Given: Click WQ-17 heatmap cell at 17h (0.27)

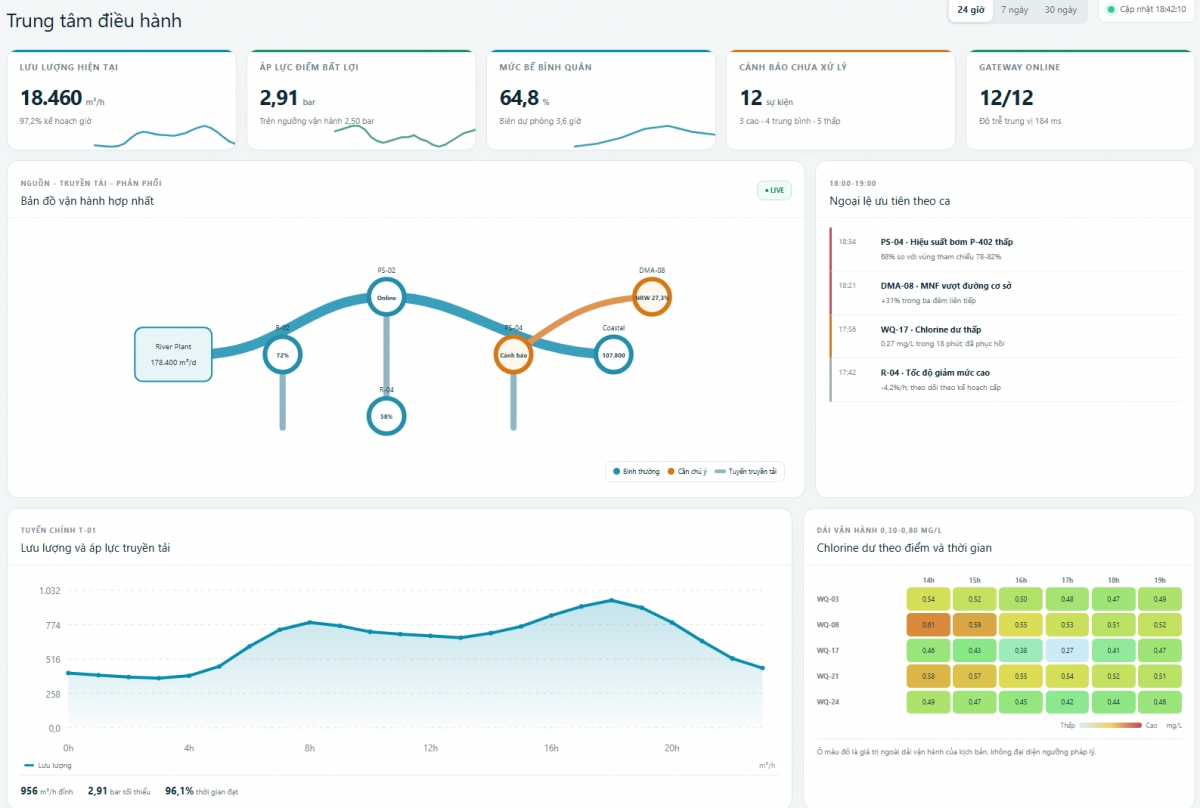Looking at the screenshot, I should [x=1067, y=651].
